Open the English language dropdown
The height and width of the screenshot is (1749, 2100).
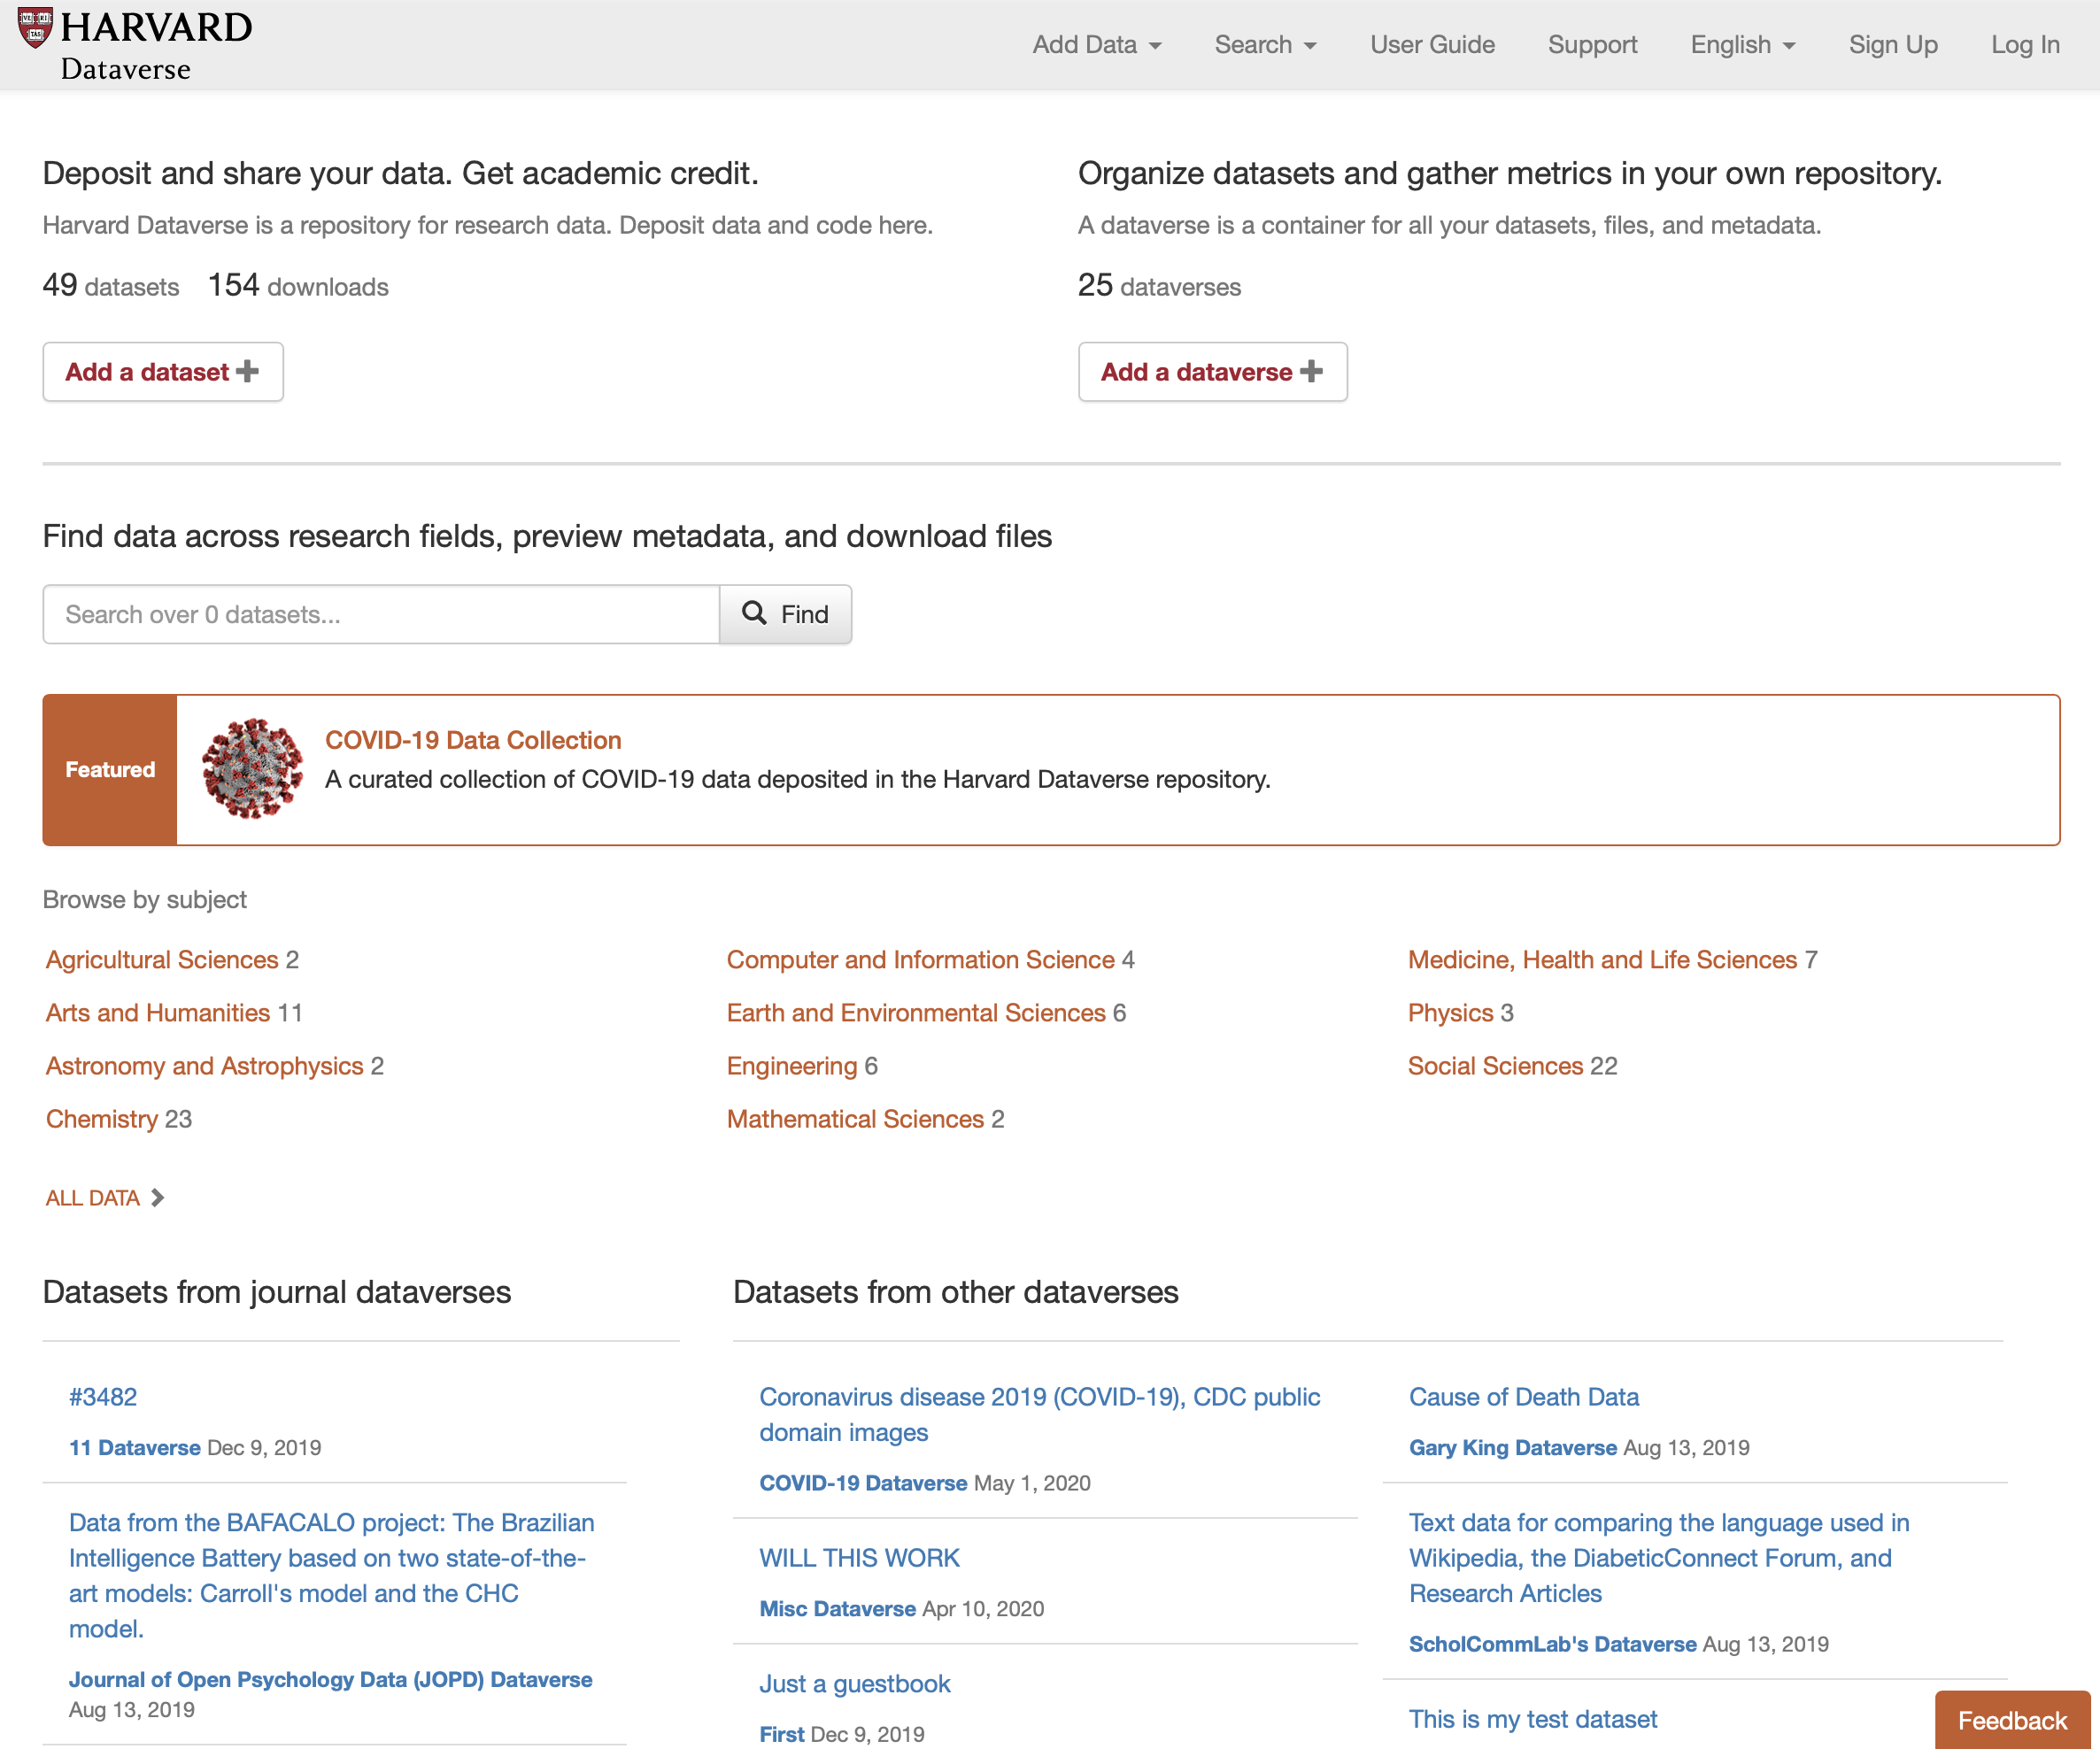[x=1742, y=45]
